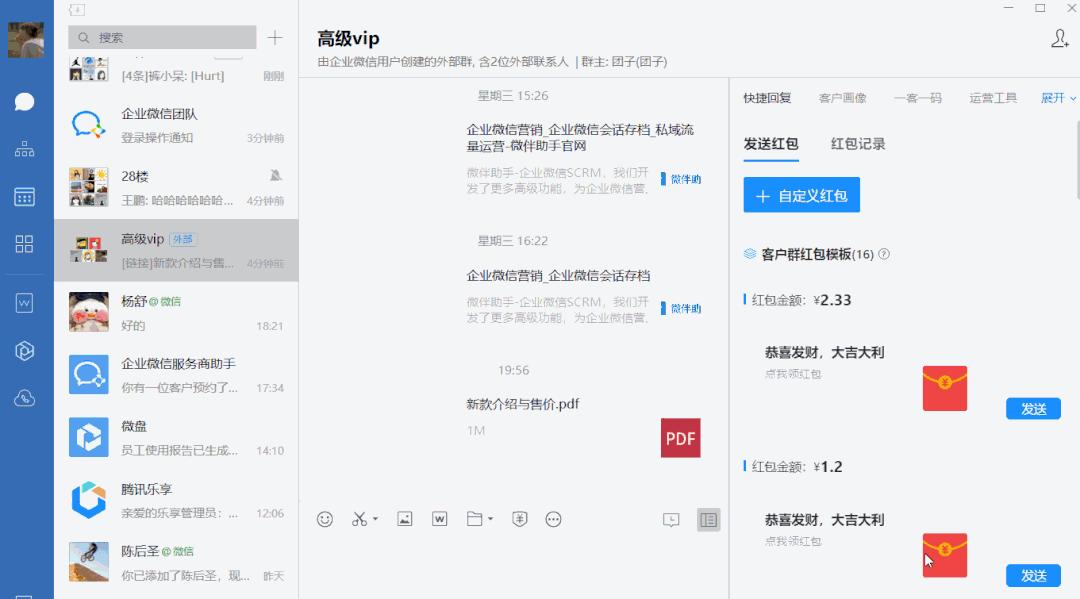1080x599 pixels.
Task: Click the small icon above the search box
Action: click(76, 10)
